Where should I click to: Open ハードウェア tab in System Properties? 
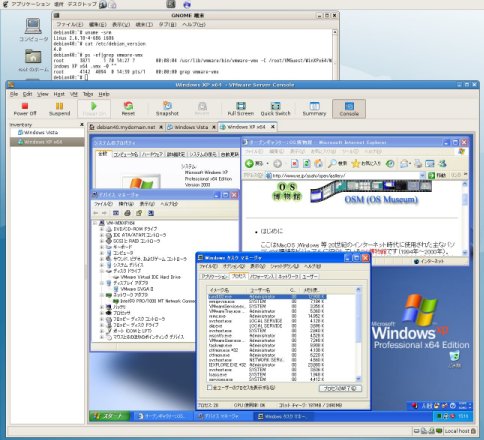tap(152, 154)
